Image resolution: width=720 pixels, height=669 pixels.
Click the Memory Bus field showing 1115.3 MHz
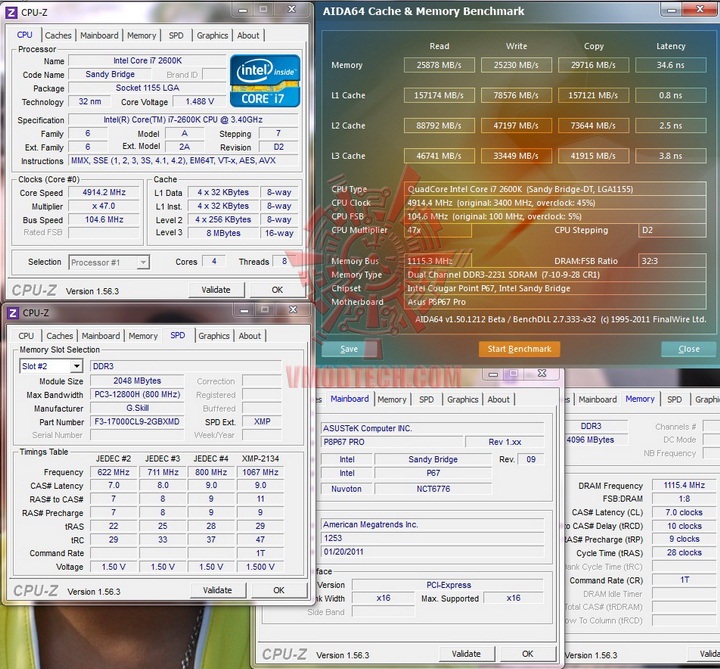coord(438,261)
